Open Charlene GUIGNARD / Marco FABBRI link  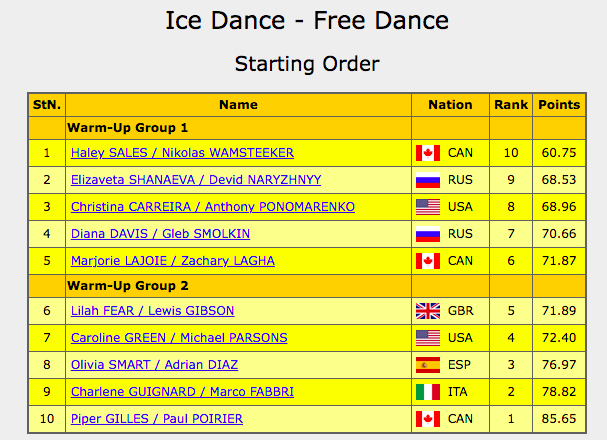tap(182, 392)
